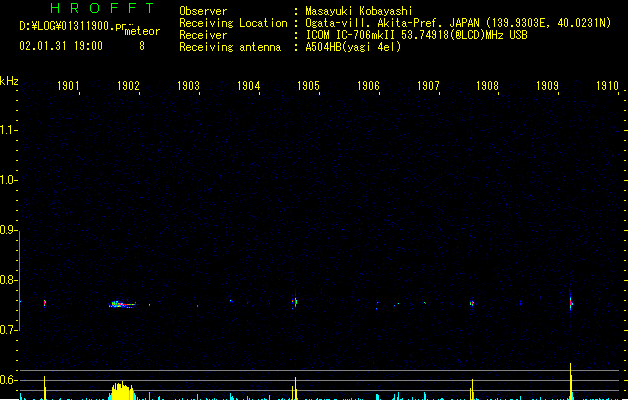Click the yellow intensity spike near 1905

(x=295, y=388)
